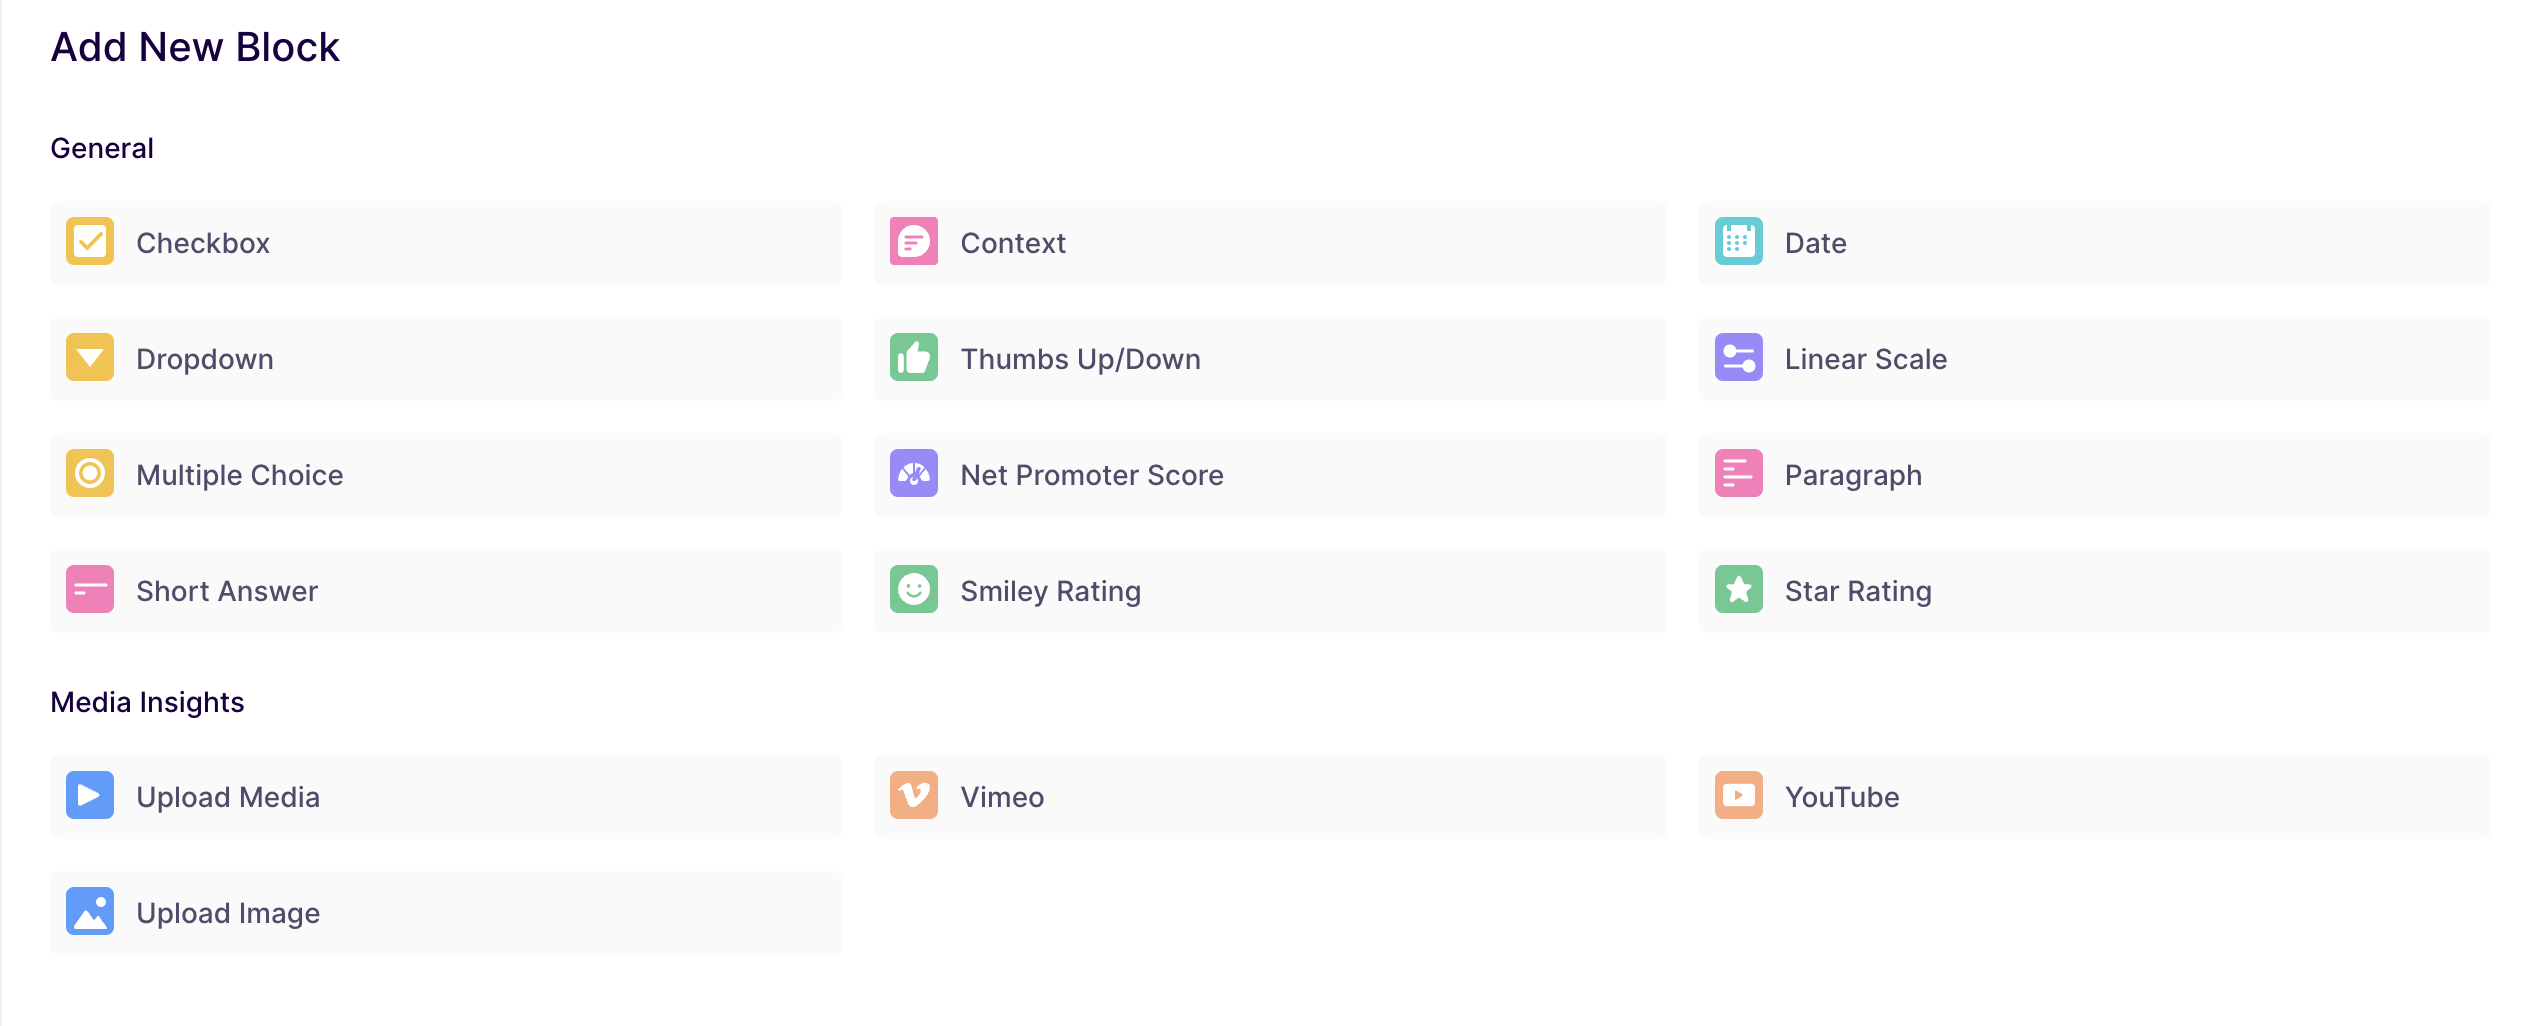Select the Thumbs Up/Down icon
Image resolution: width=2532 pixels, height=1026 pixels.
(x=913, y=358)
